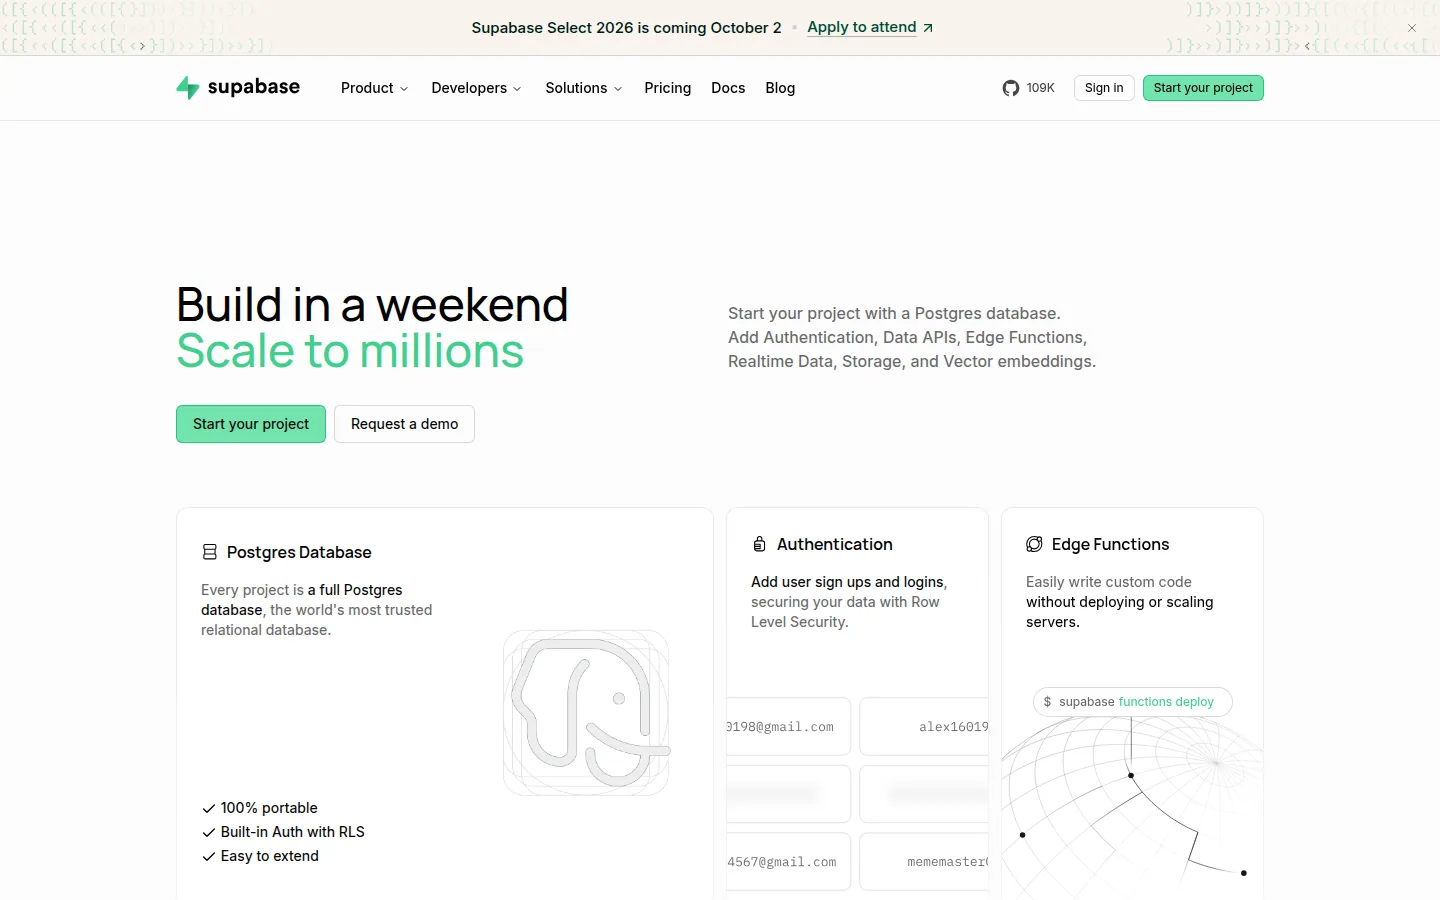
Task: Expand the Solutions dropdown menu
Action: [x=584, y=88]
